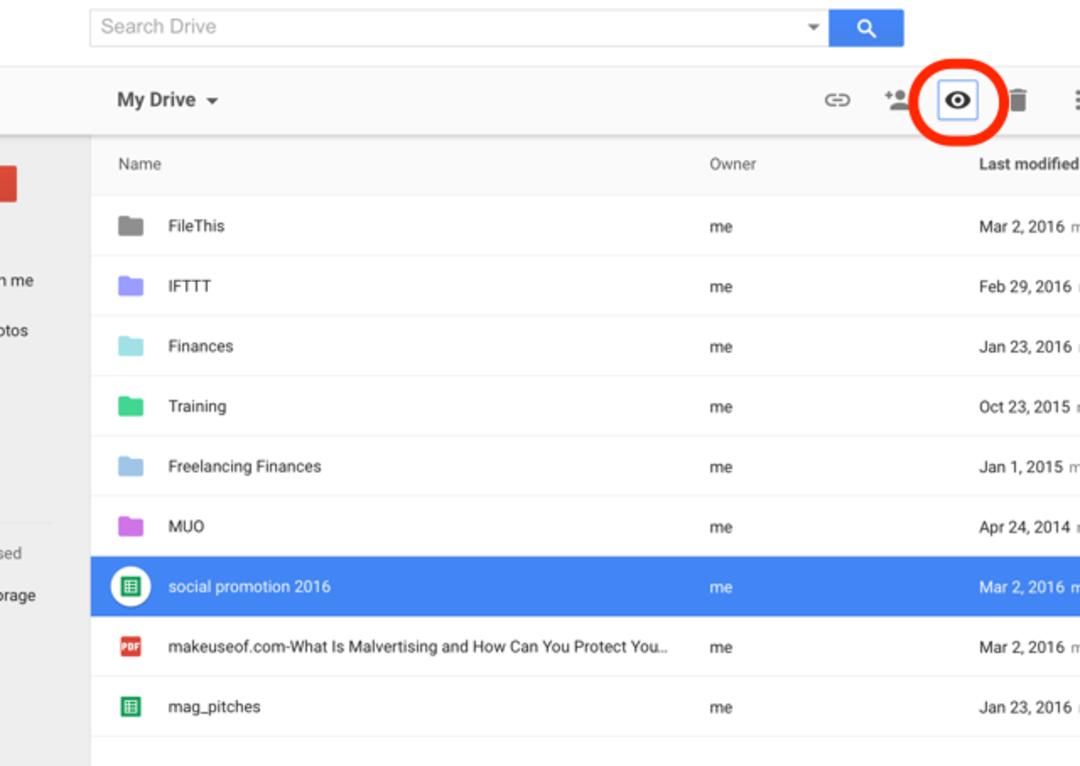Preview the file using the eye icon
Viewport: 1080px width, 766px height.
(x=957, y=101)
